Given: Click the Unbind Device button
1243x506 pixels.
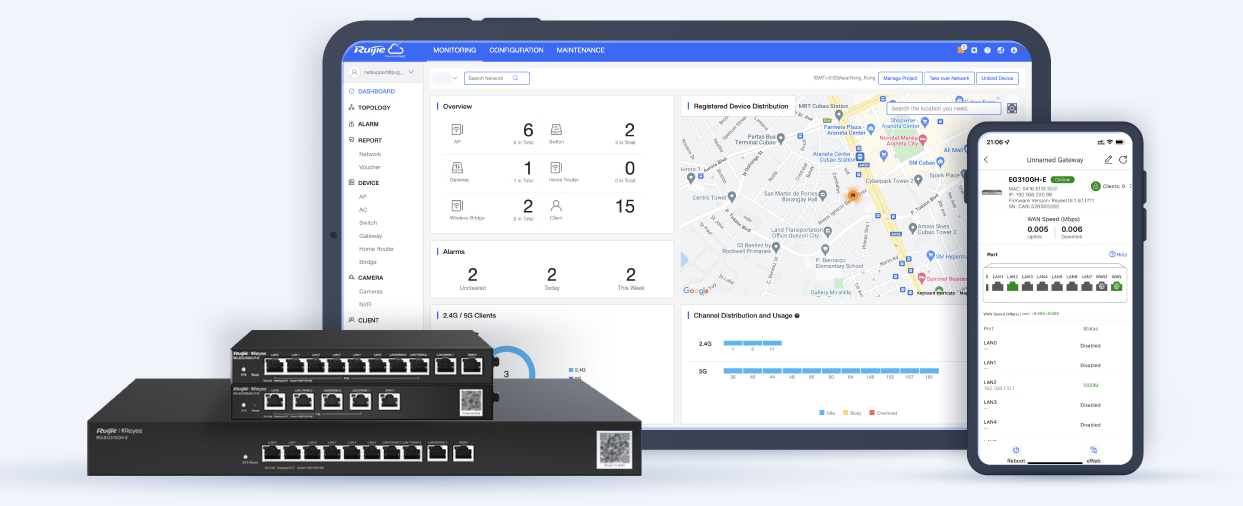Looking at the screenshot, I should (997, 78).
